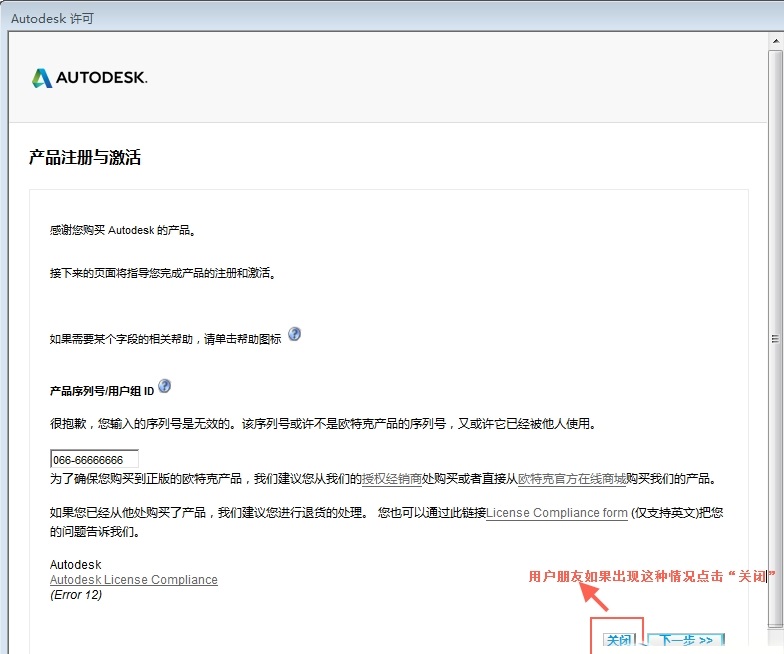Click the vertical scrollbar thumb
Screen dimensions: 784x654
776,338
